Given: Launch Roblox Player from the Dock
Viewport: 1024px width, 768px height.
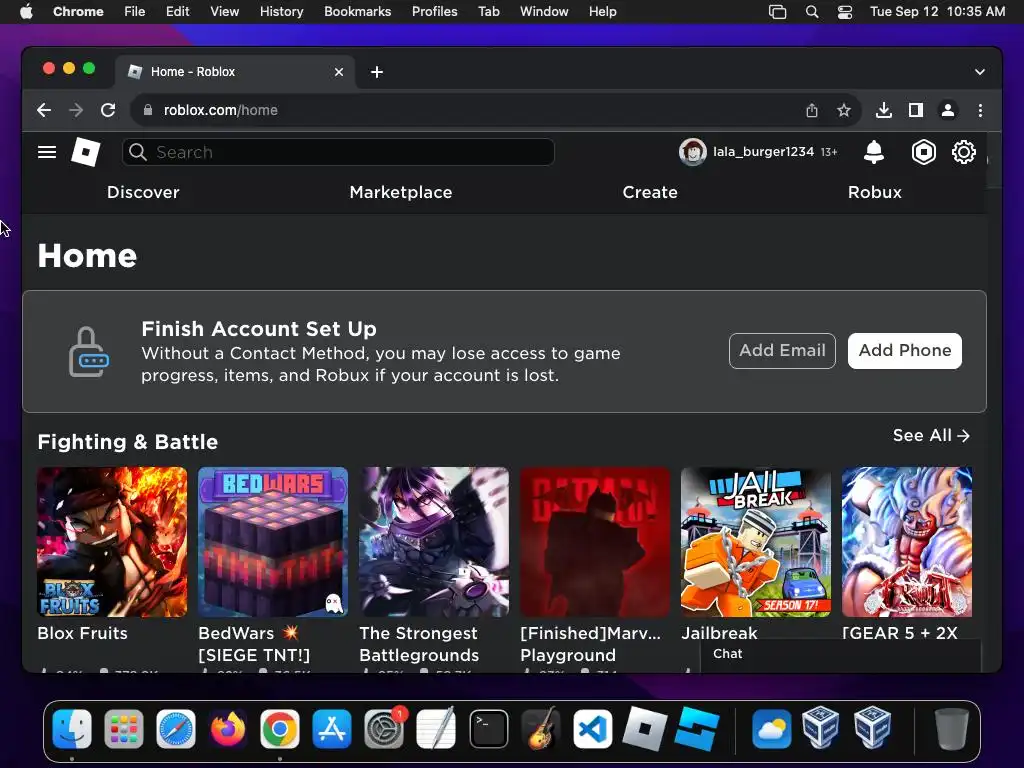Looking at the screenshot, I should click(645, 728).
